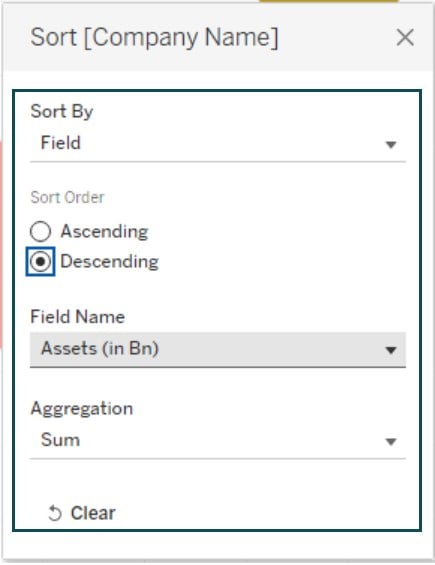Open the Sum aggregation dropdown
The height and width of the screenshot is (565, 435).
click(x=218, y=441)
